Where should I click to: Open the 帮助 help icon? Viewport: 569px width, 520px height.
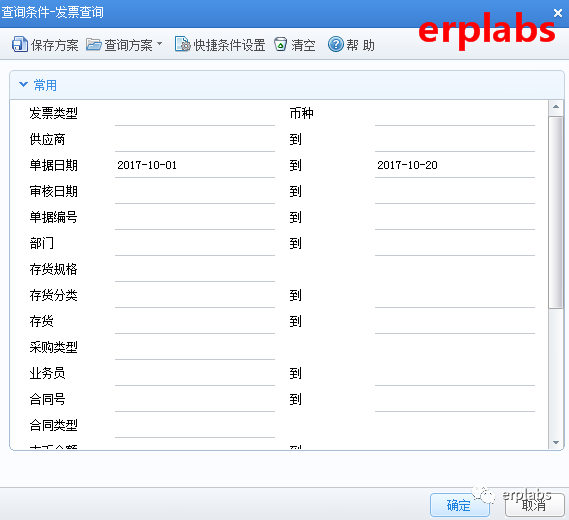coord(336,44)
